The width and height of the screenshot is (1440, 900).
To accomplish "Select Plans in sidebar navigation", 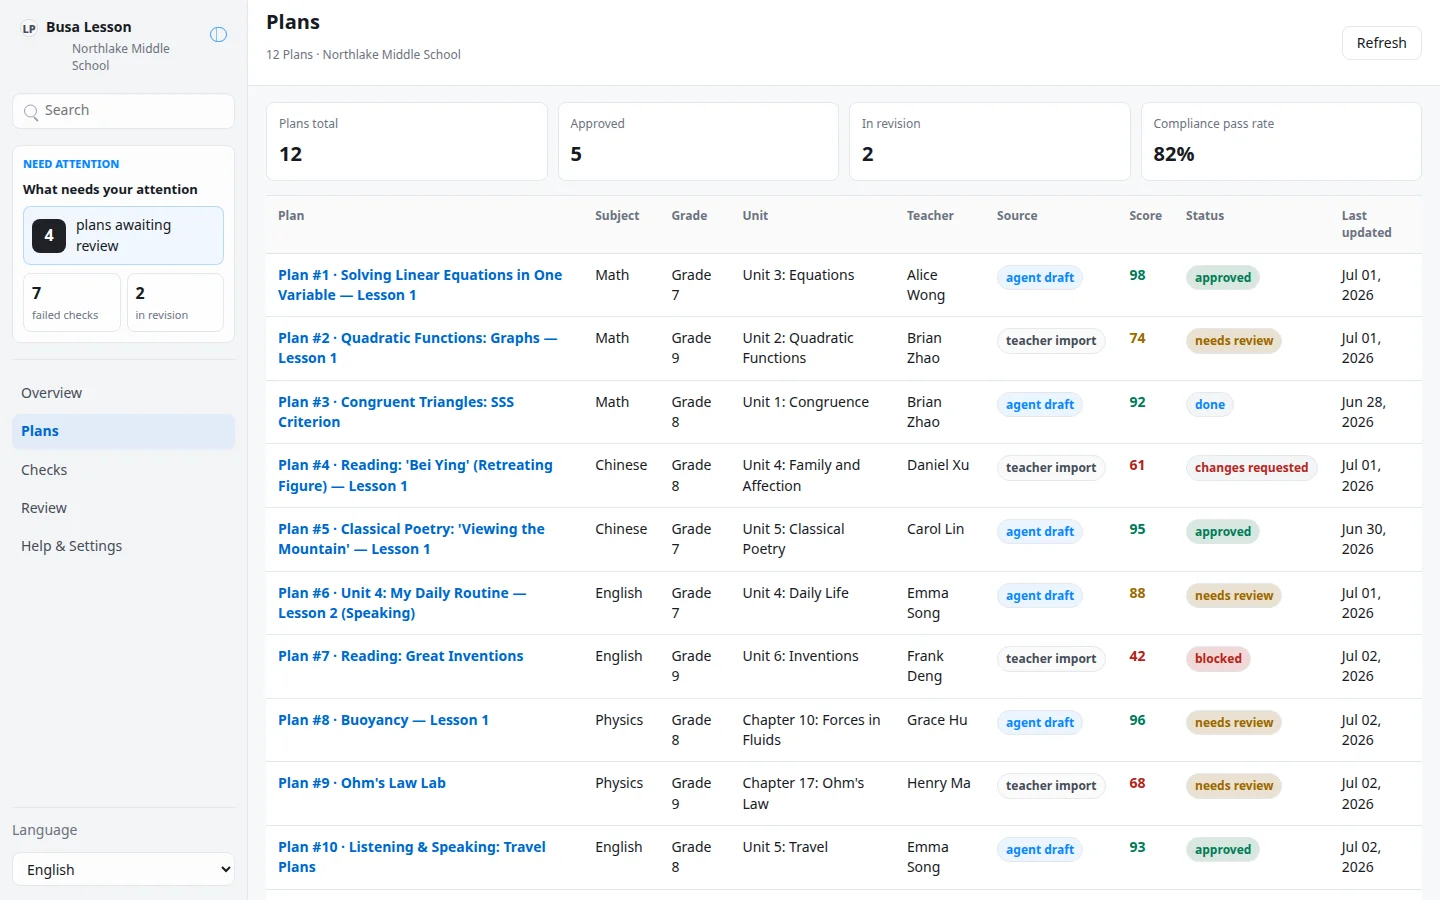I will click(x=124, y=431).
